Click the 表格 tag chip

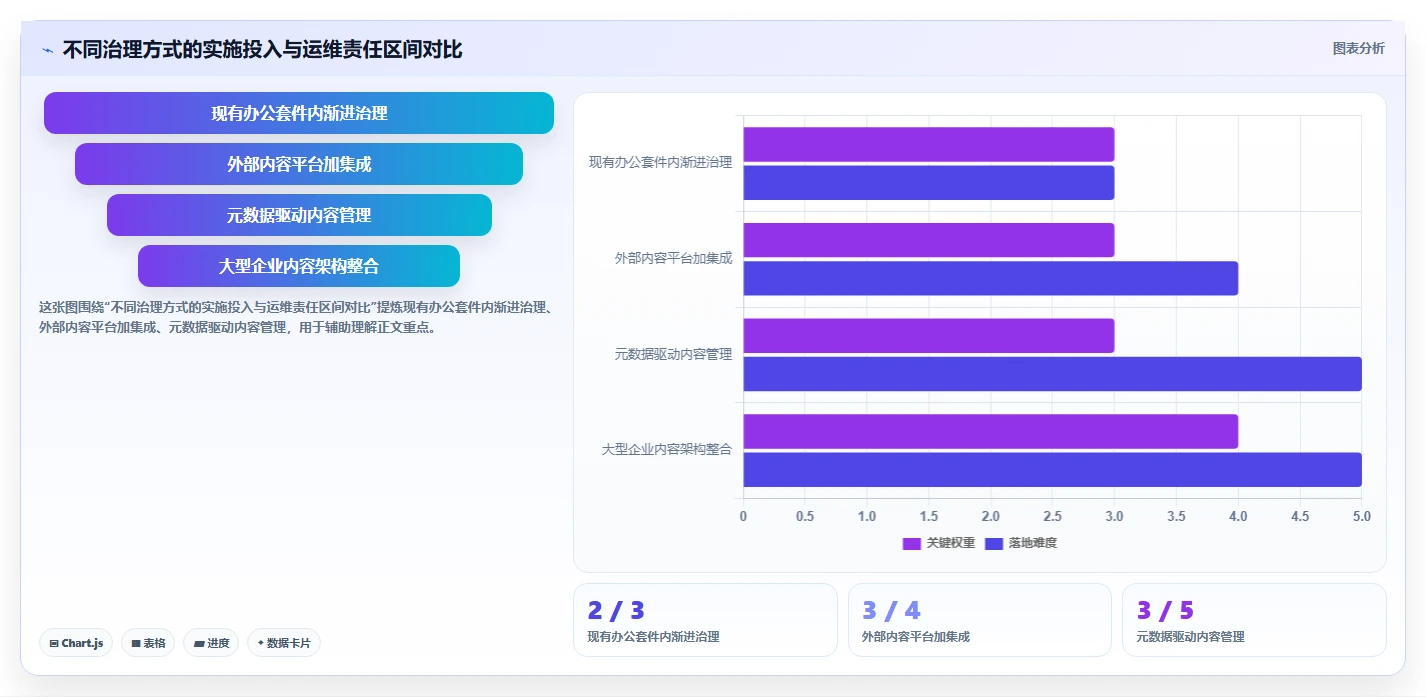point(148,643)
